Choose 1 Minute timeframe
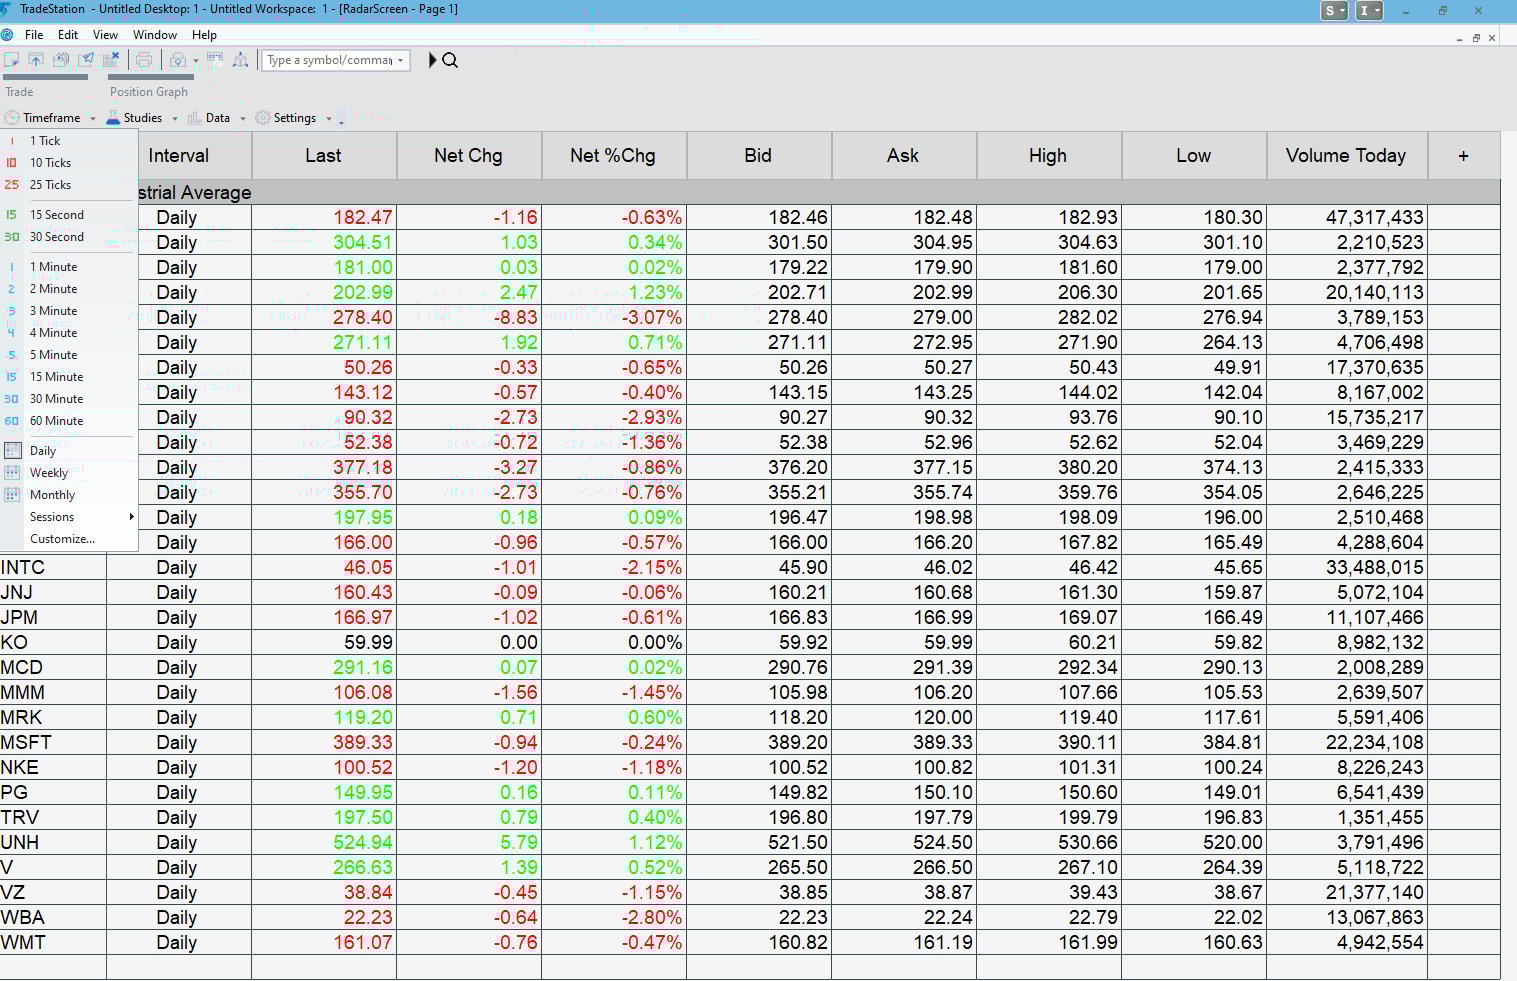 (x=67, y=267)
